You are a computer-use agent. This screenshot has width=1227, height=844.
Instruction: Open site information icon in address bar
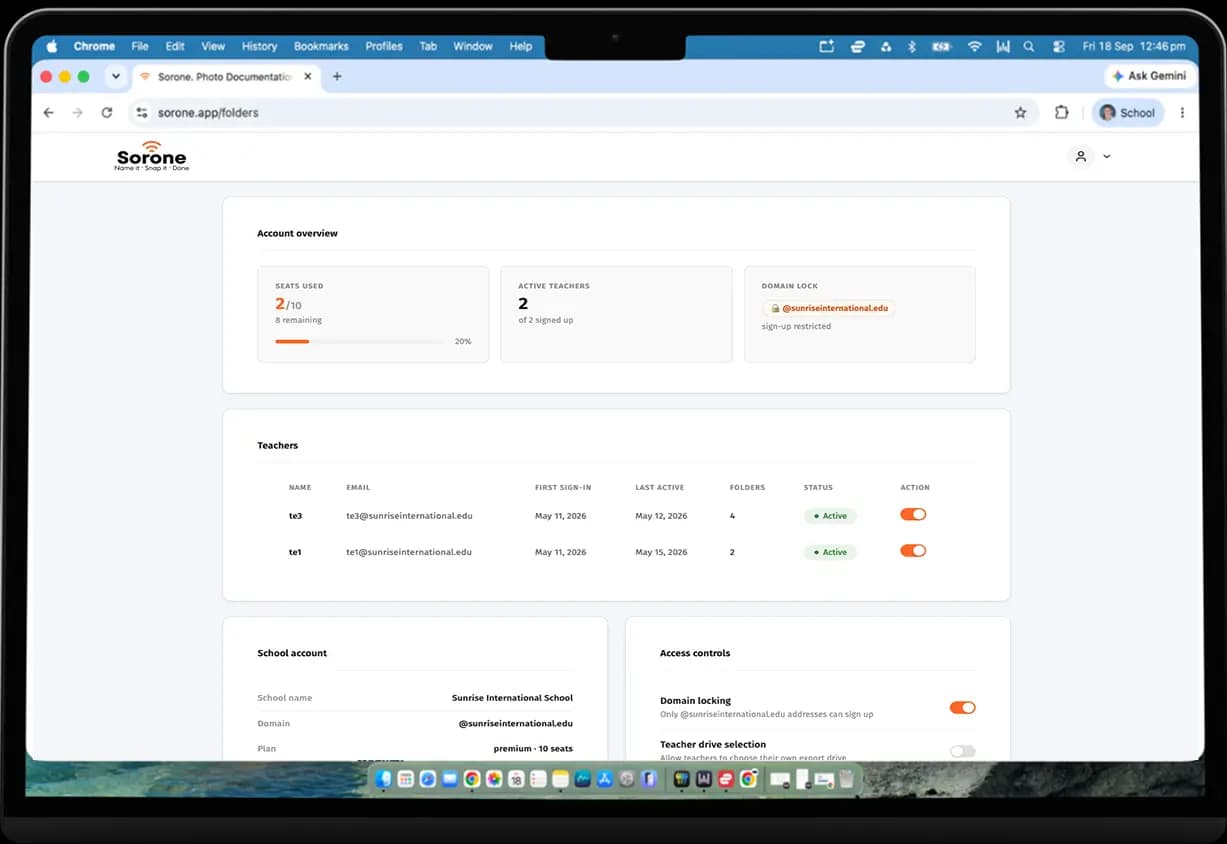coord(141,113)
